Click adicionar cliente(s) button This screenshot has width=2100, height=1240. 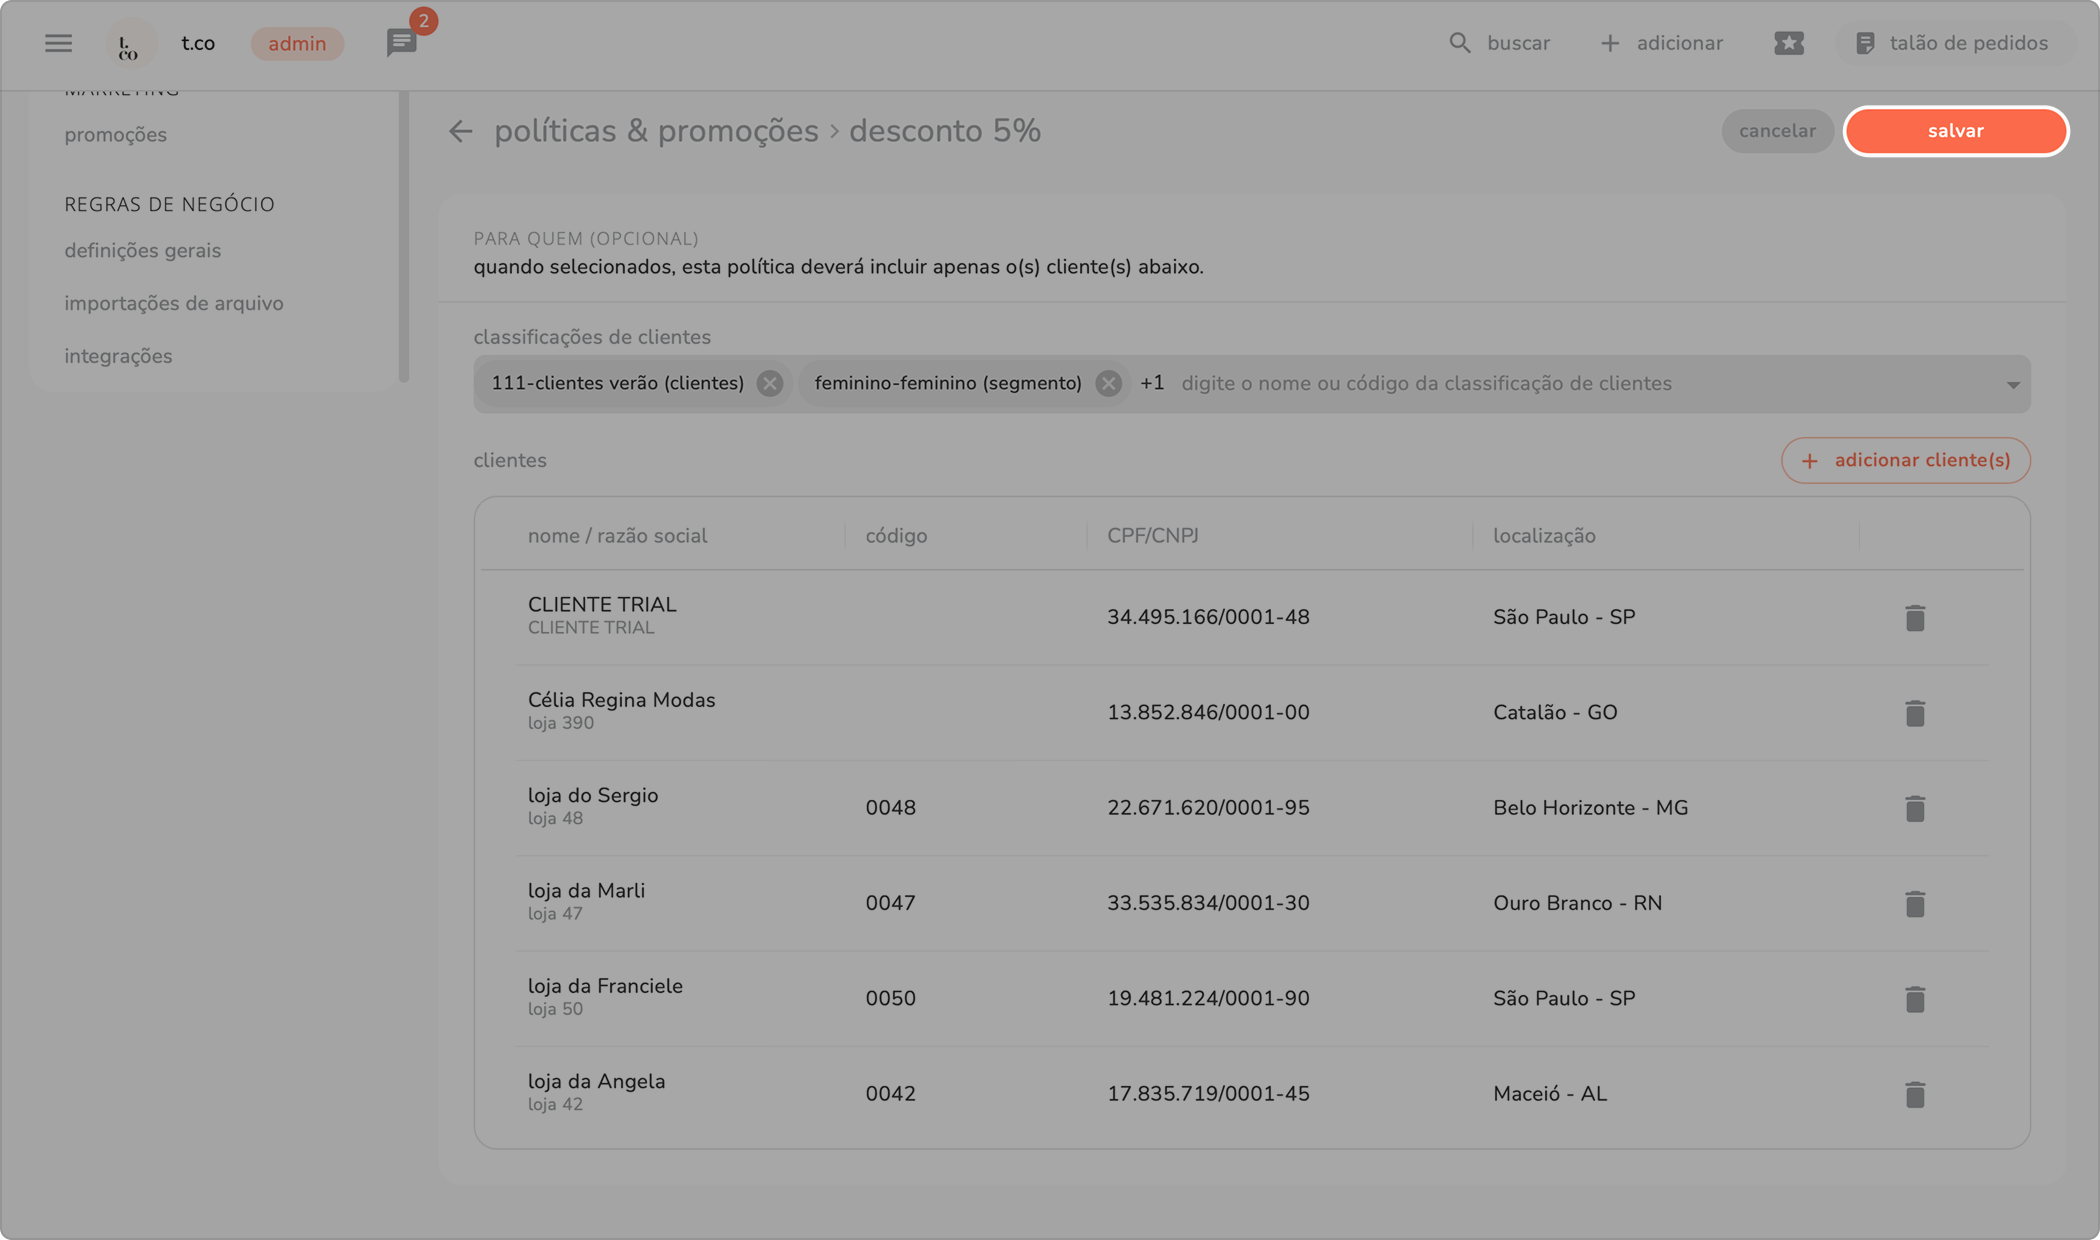click(x=1905, y=461)
